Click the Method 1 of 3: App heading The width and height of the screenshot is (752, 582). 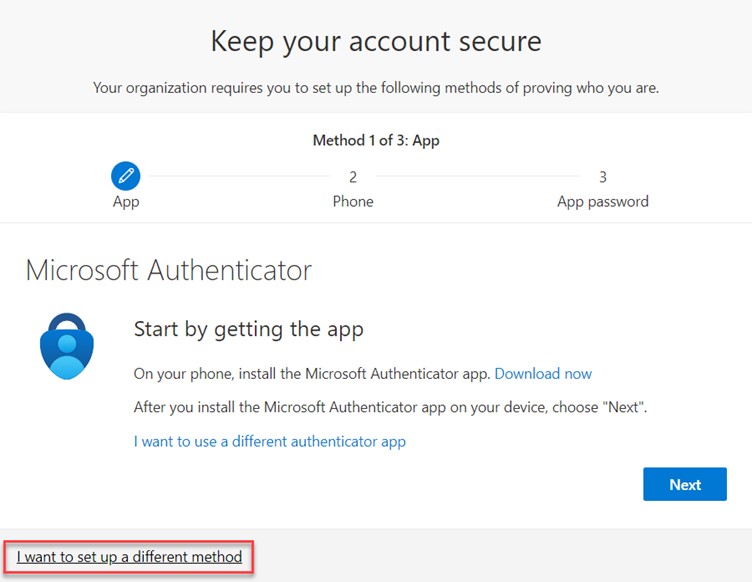tap(376, 140)
